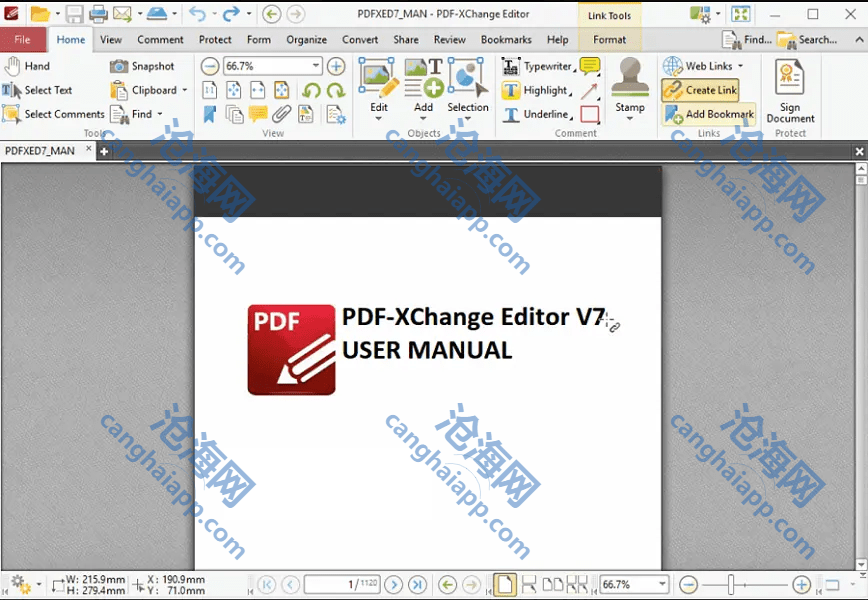Open the Selection dropdown
Image resolution: width=868 pixels, height=600 pixels.
[468, 118]
